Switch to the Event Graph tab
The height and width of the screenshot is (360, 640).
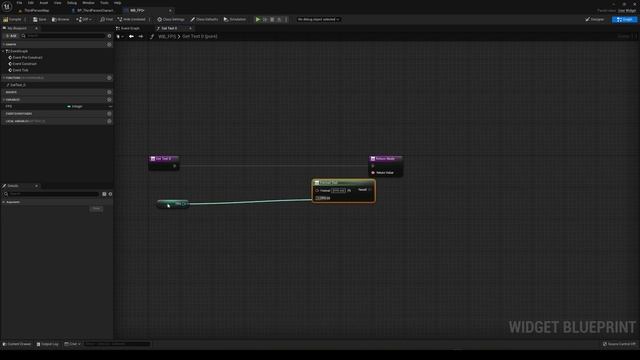click(130, 28)
